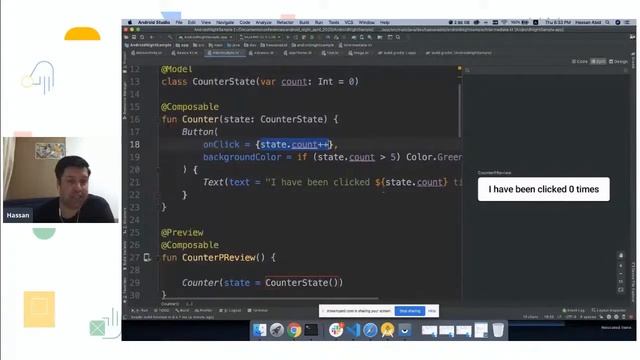
Task: Click the preview button 'I have been clicked 0 times'
Action: tap(544, 189)
